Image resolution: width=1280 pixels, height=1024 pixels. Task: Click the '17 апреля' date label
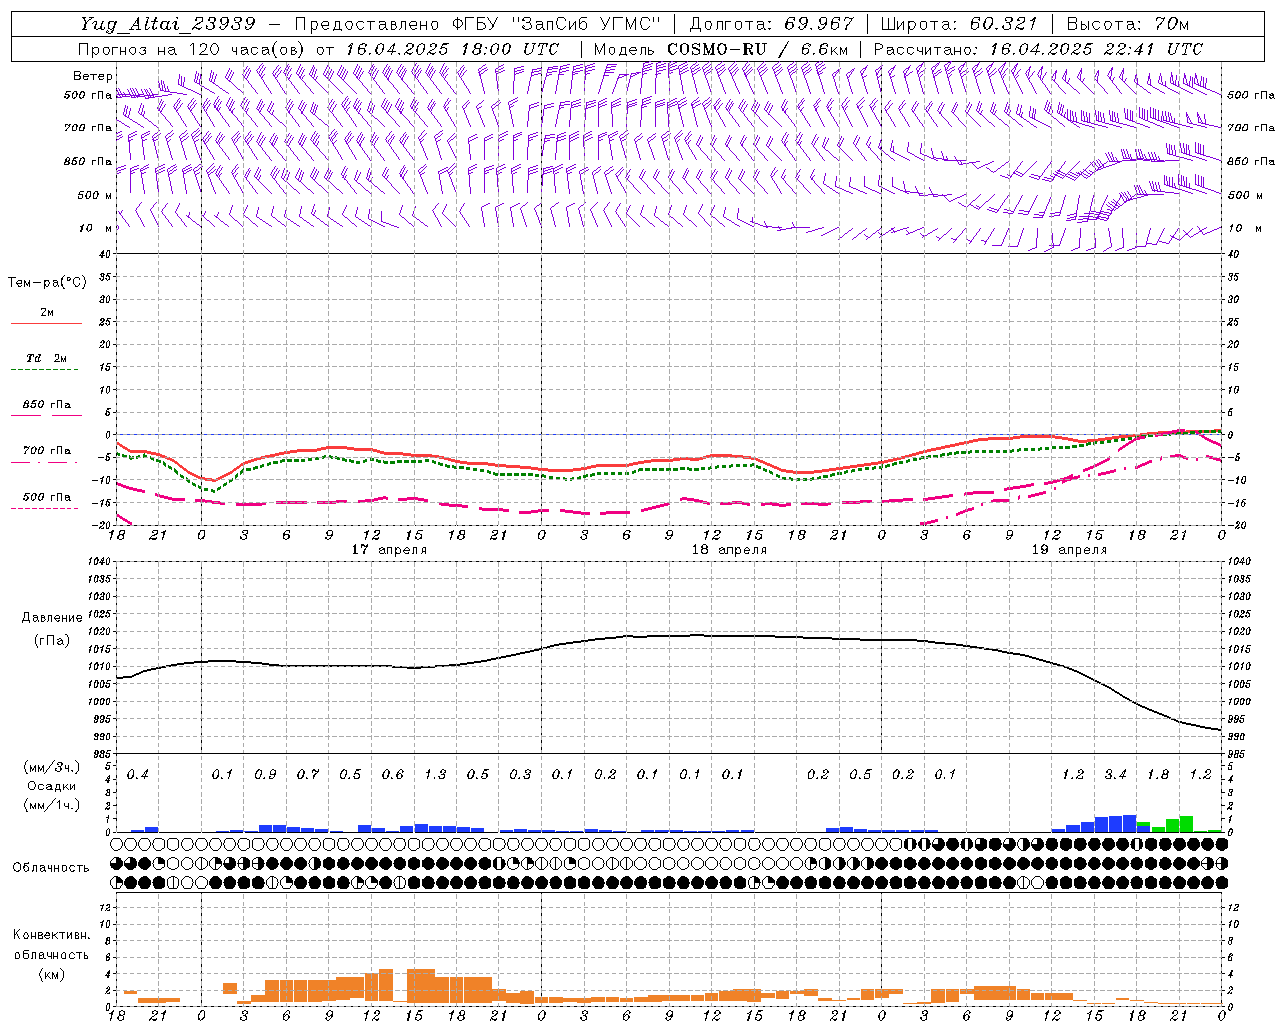pos(389,550)
